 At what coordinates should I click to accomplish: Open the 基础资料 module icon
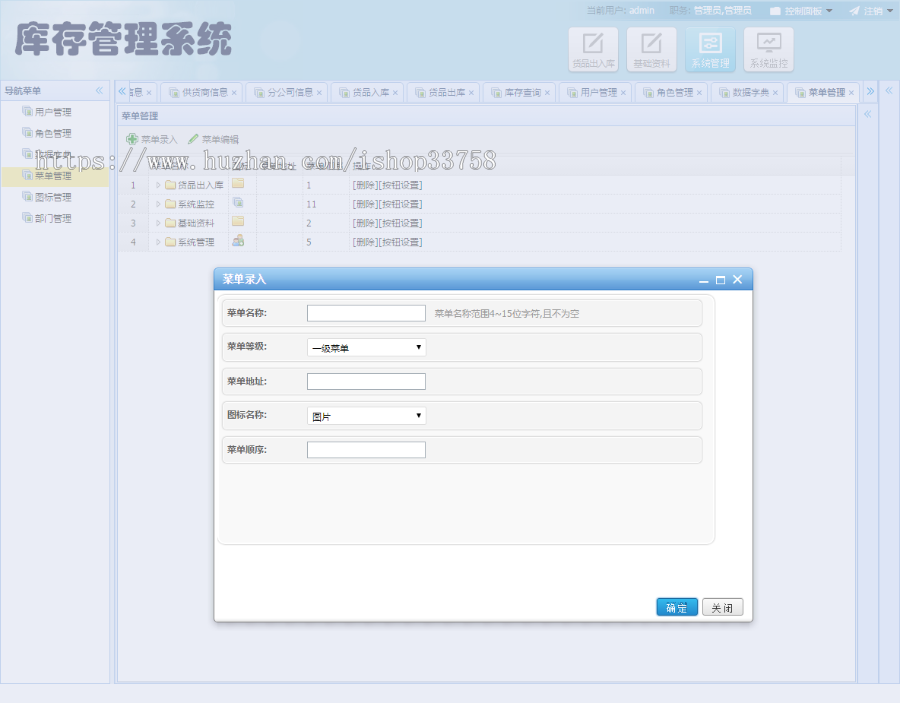tap(652, 47)
